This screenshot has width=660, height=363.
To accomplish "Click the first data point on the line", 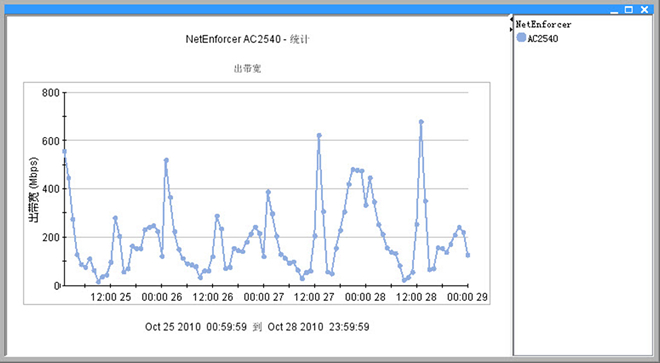I will tap(64, 151).
